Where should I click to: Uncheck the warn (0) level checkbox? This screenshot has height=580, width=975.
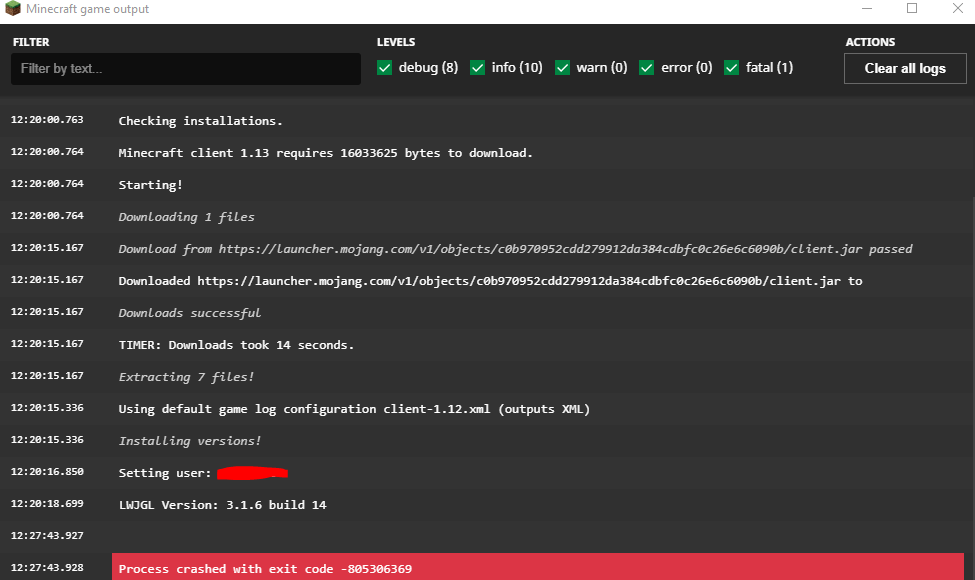(x=562, y=68)
